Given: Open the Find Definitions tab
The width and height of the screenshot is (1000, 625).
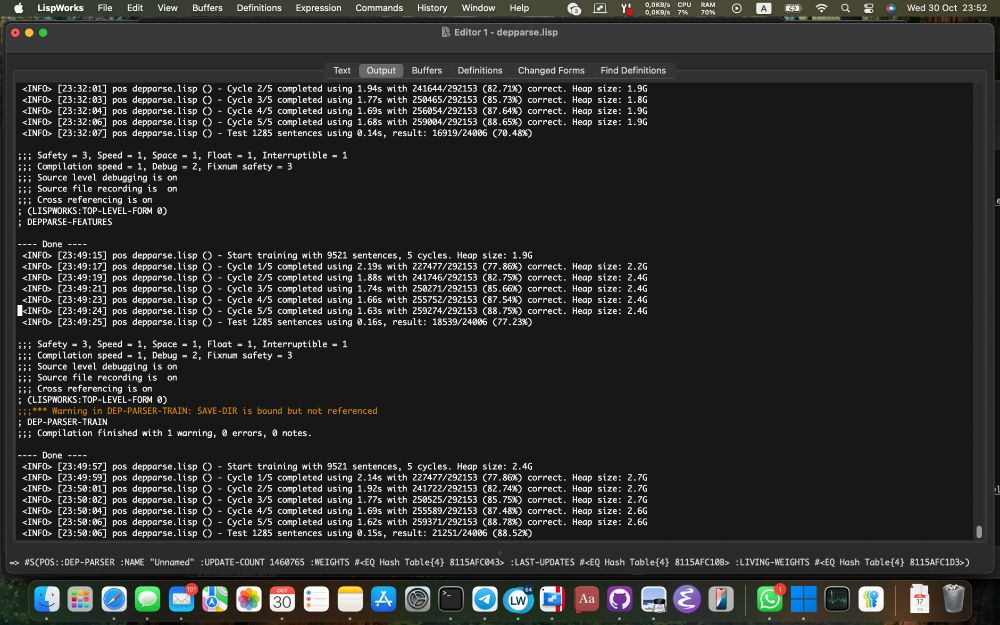Looking at the screenshot, I should pyautogui.click(x=633, y=70).
